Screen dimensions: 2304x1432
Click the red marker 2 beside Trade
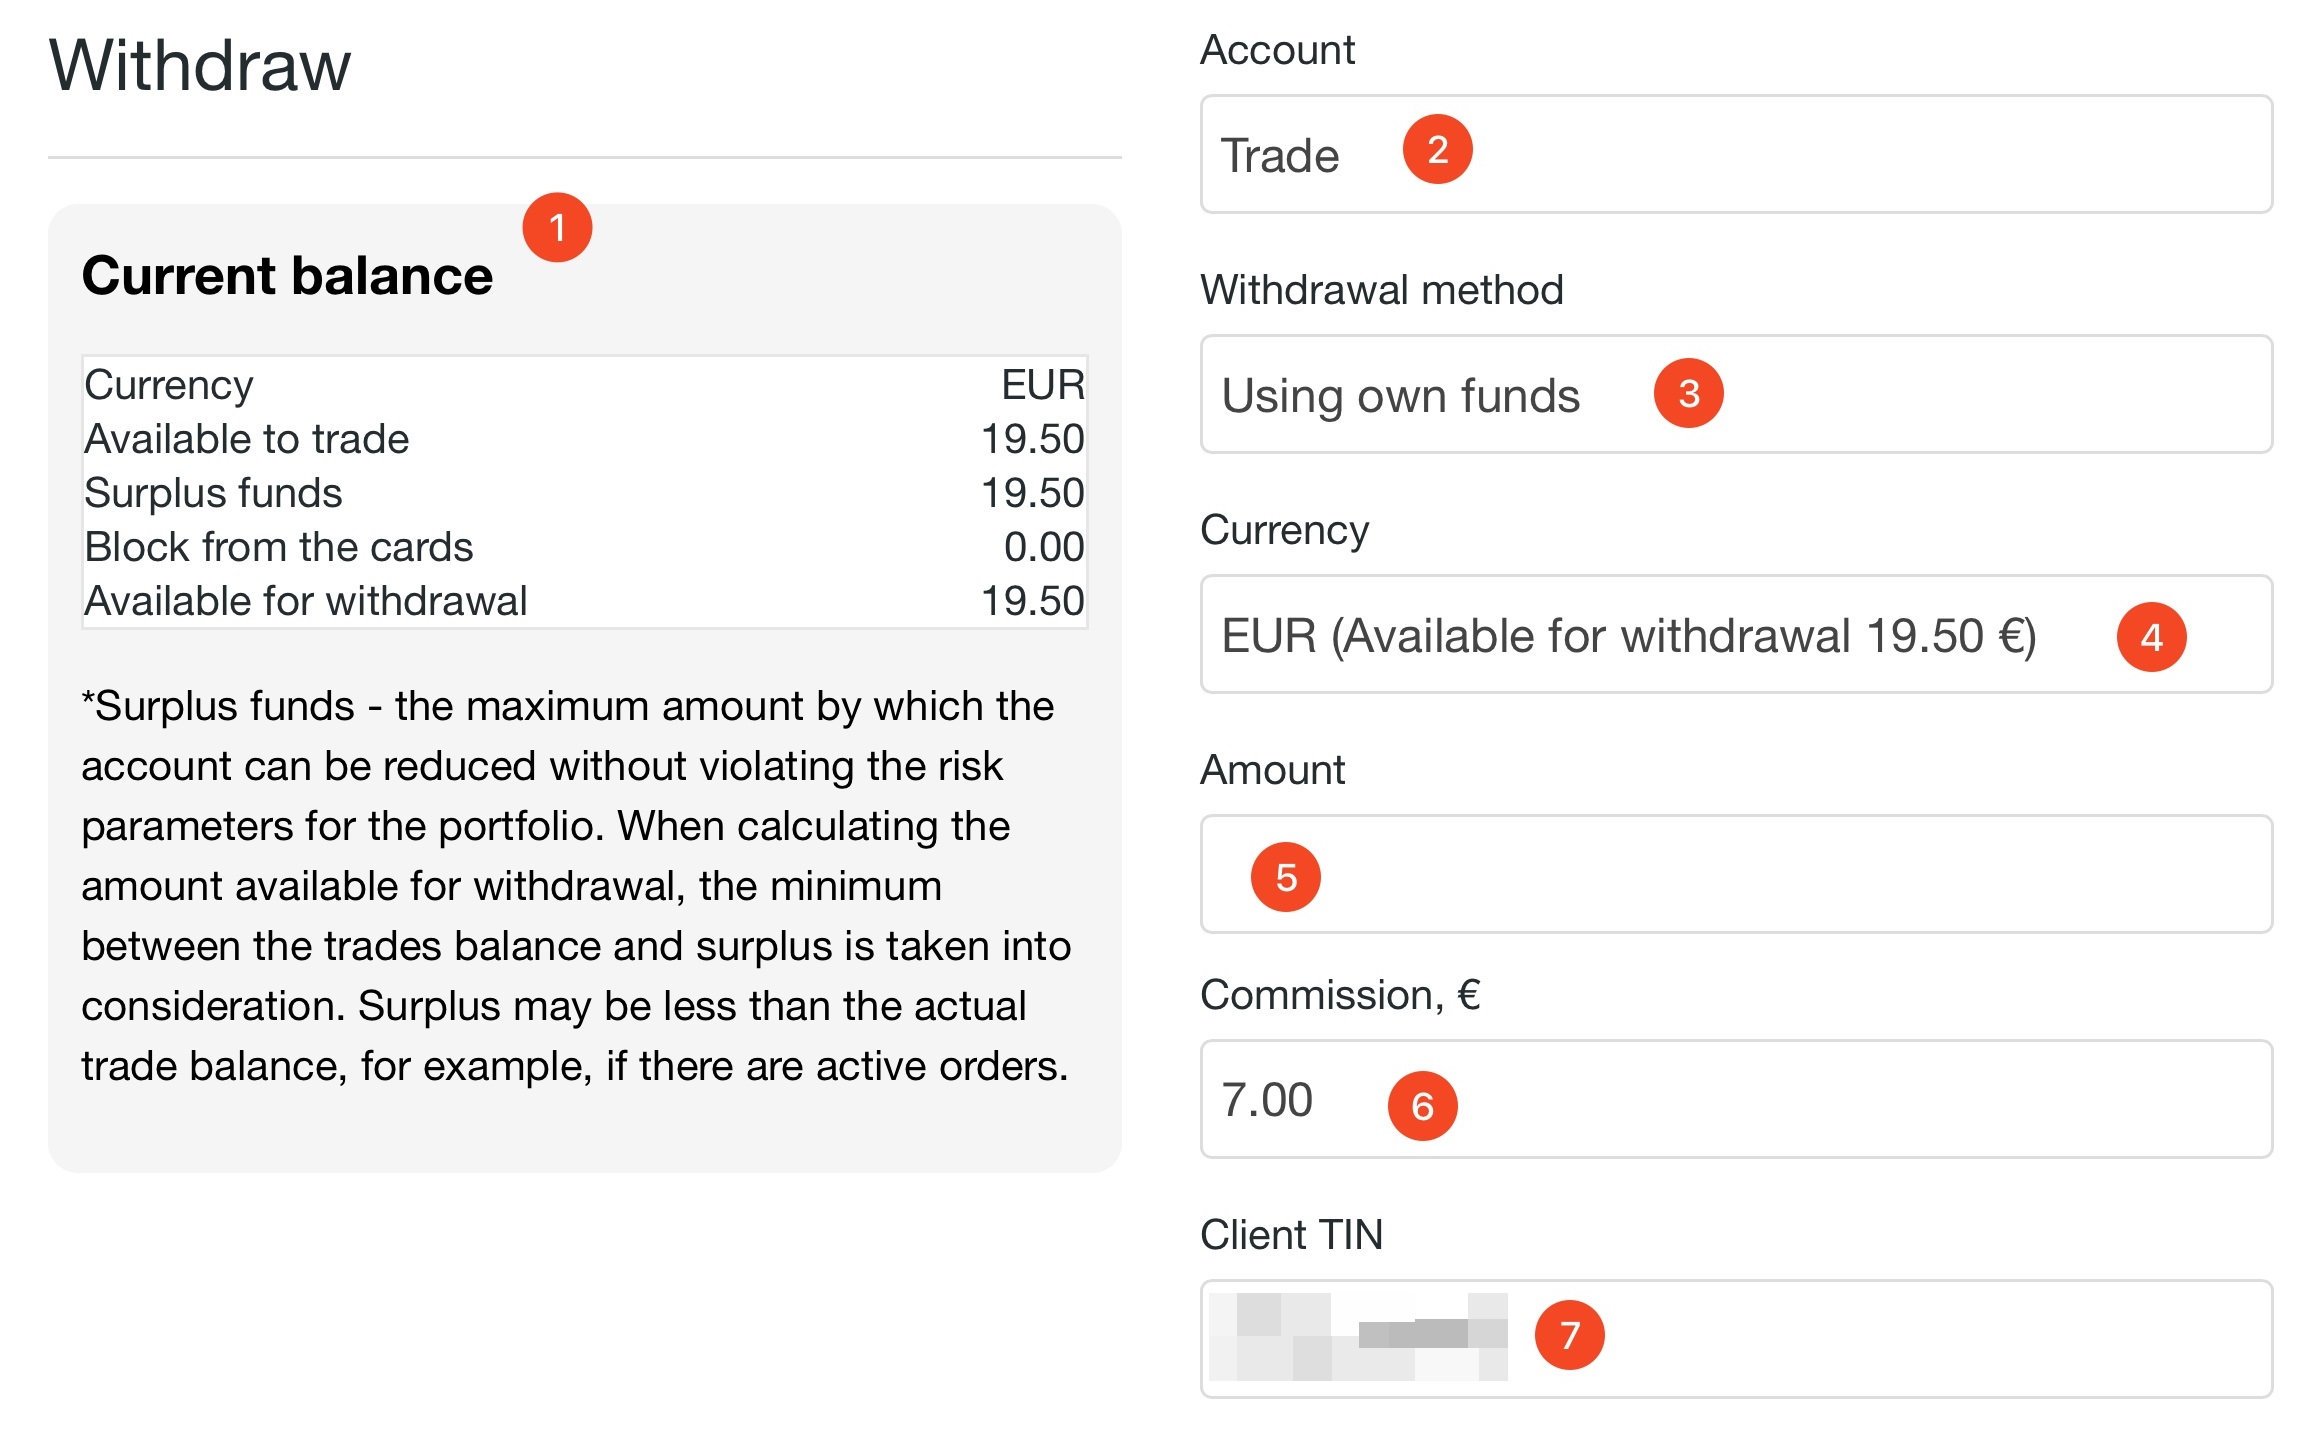click(x=1437, y=150)
